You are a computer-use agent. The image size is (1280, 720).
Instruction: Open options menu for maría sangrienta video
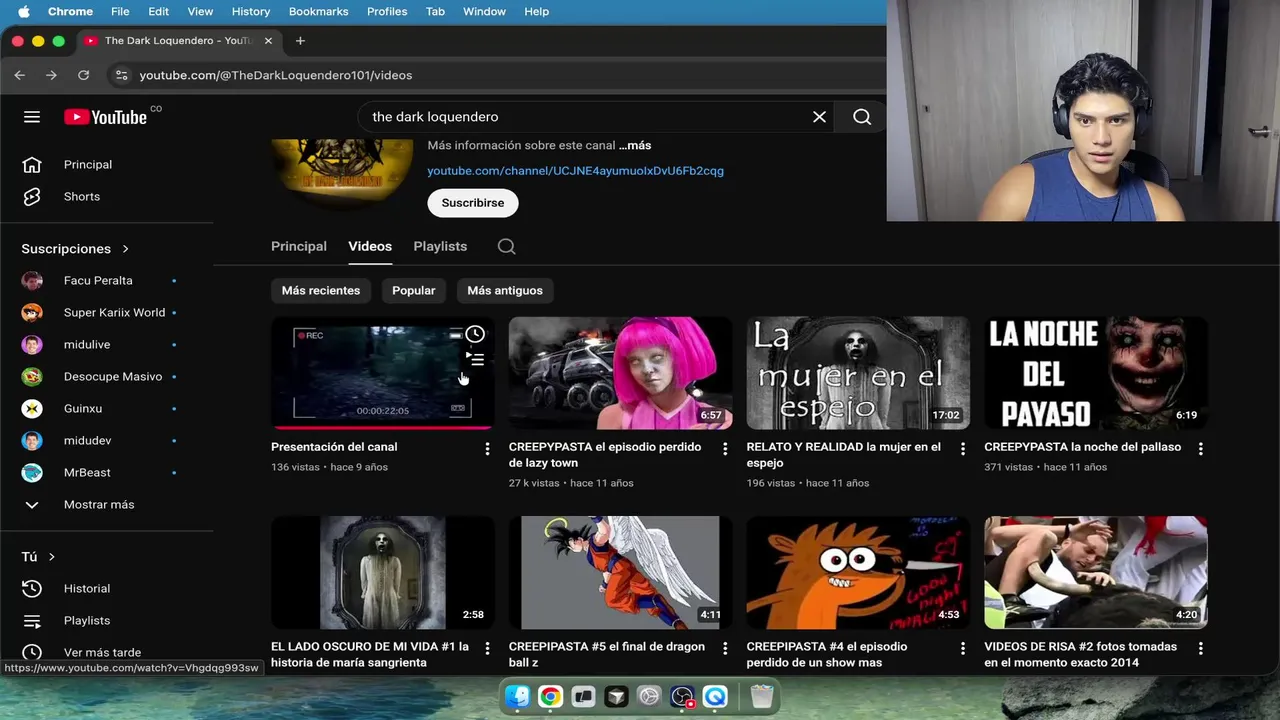click(x=487, y=649)
